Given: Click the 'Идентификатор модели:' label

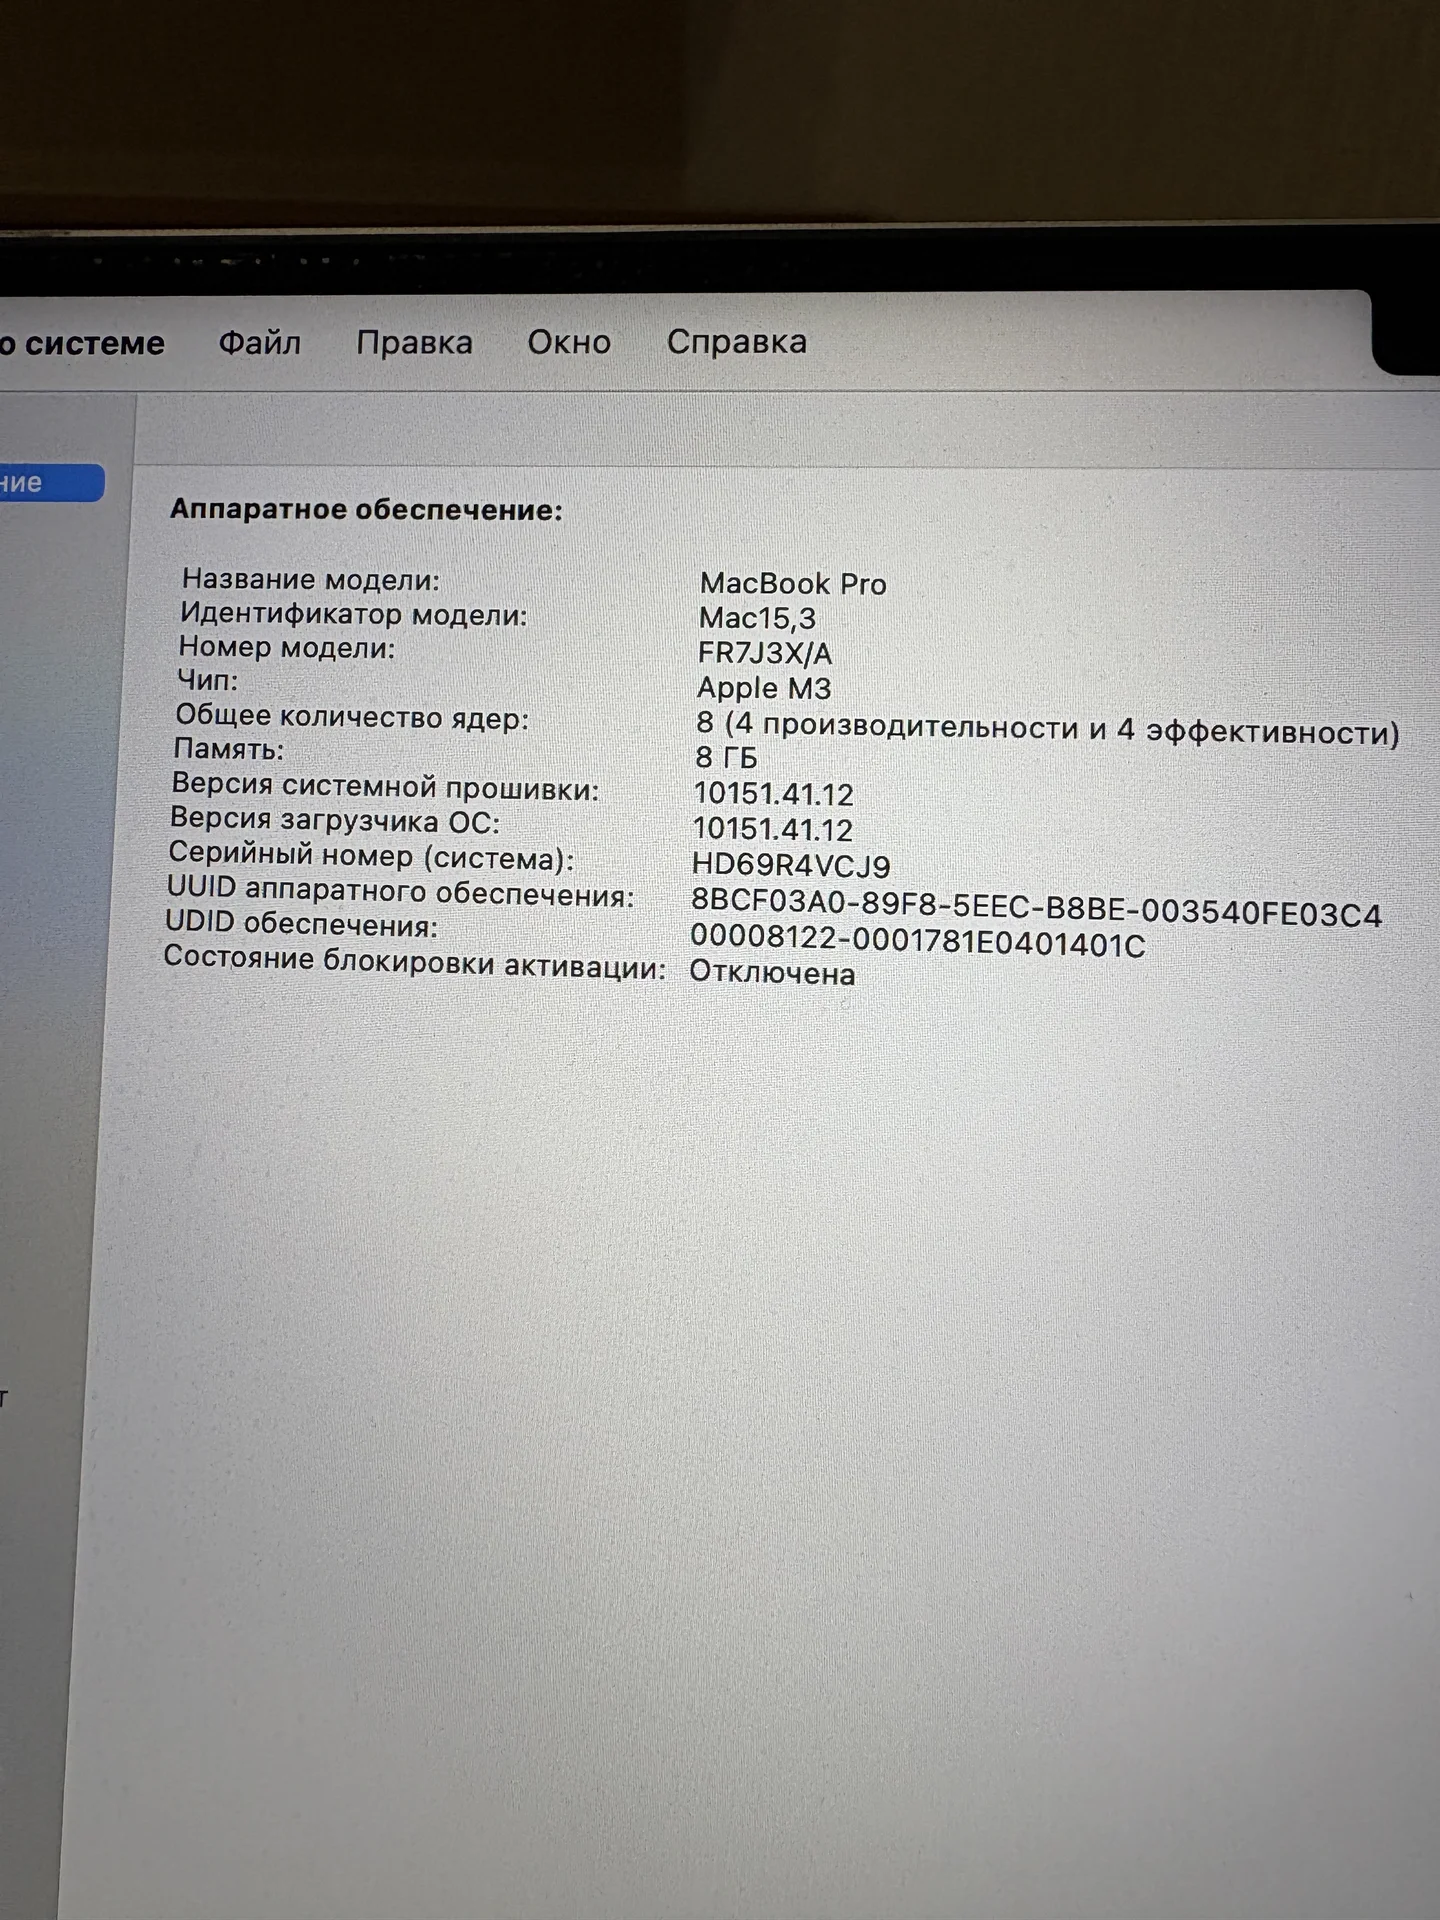Looking at the screenshot, I should (353, 614).
